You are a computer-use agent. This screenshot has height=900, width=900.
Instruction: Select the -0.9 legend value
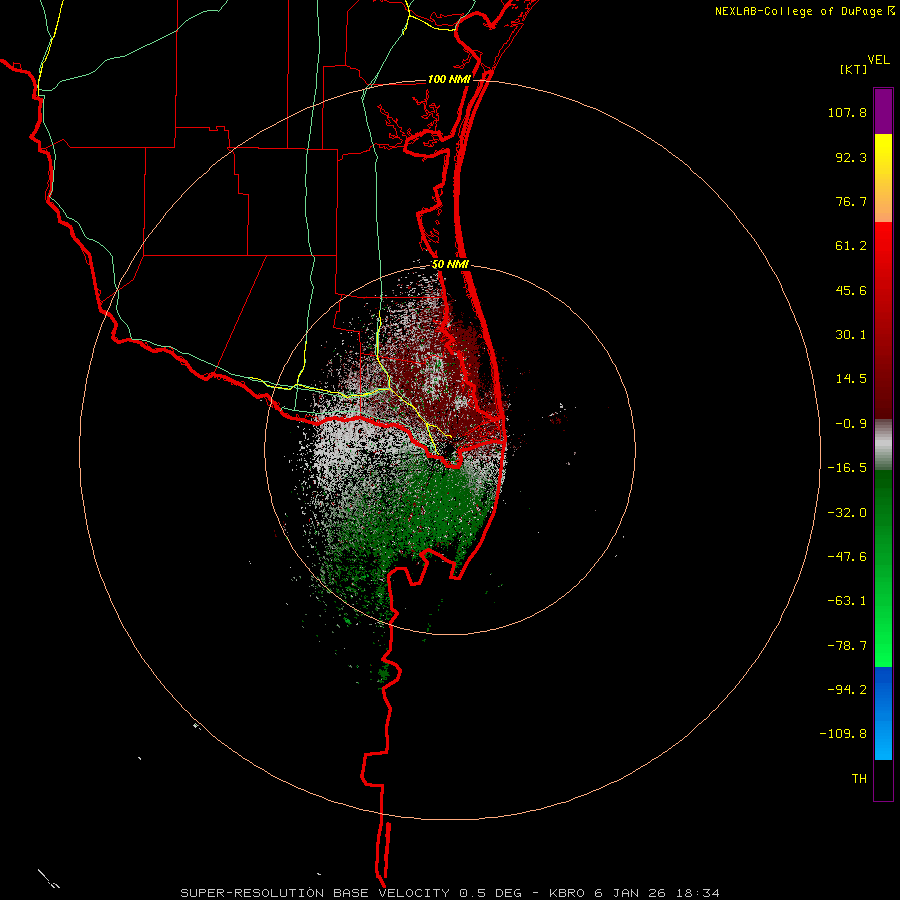[851, 424]
